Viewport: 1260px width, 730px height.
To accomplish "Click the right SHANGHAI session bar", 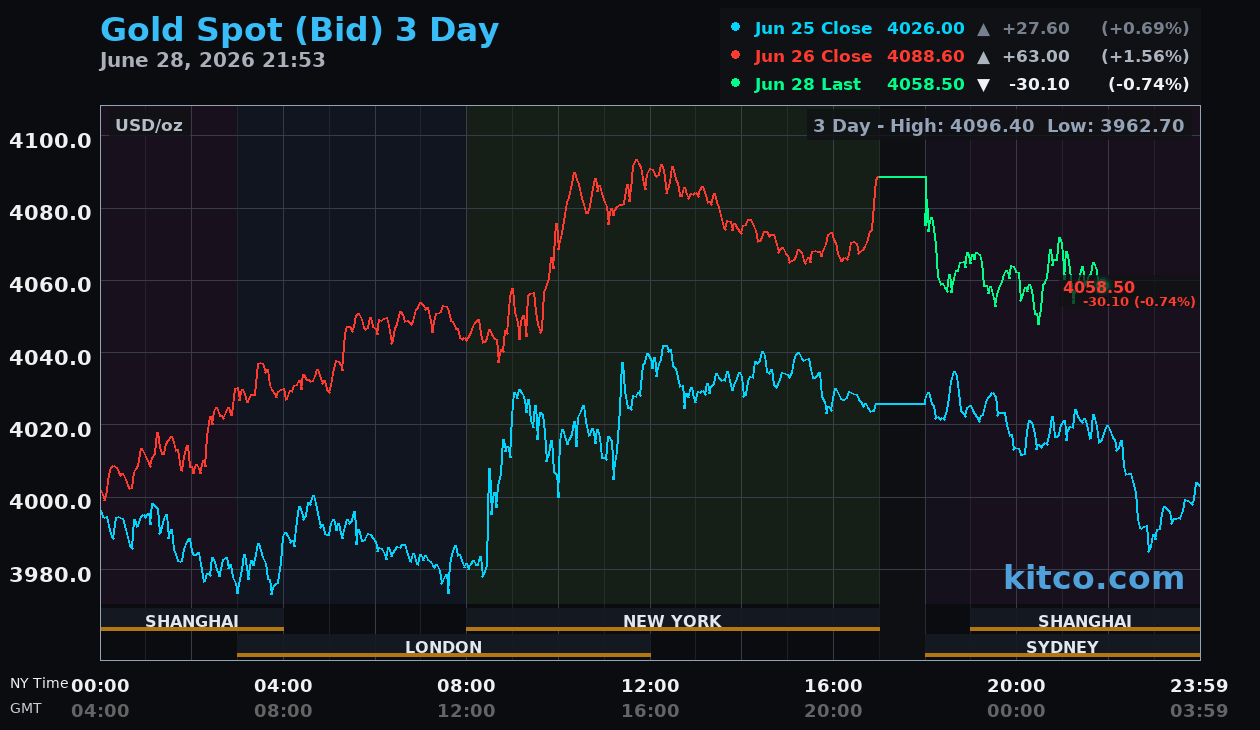I will [x=1085, y=621].
